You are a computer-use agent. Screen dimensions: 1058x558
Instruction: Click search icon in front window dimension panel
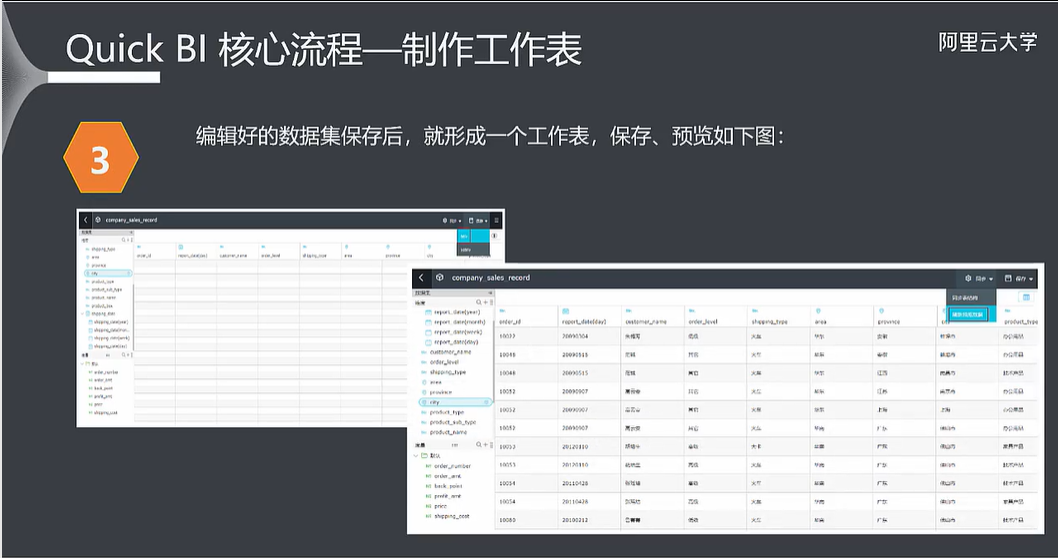[x=478, y=302]
